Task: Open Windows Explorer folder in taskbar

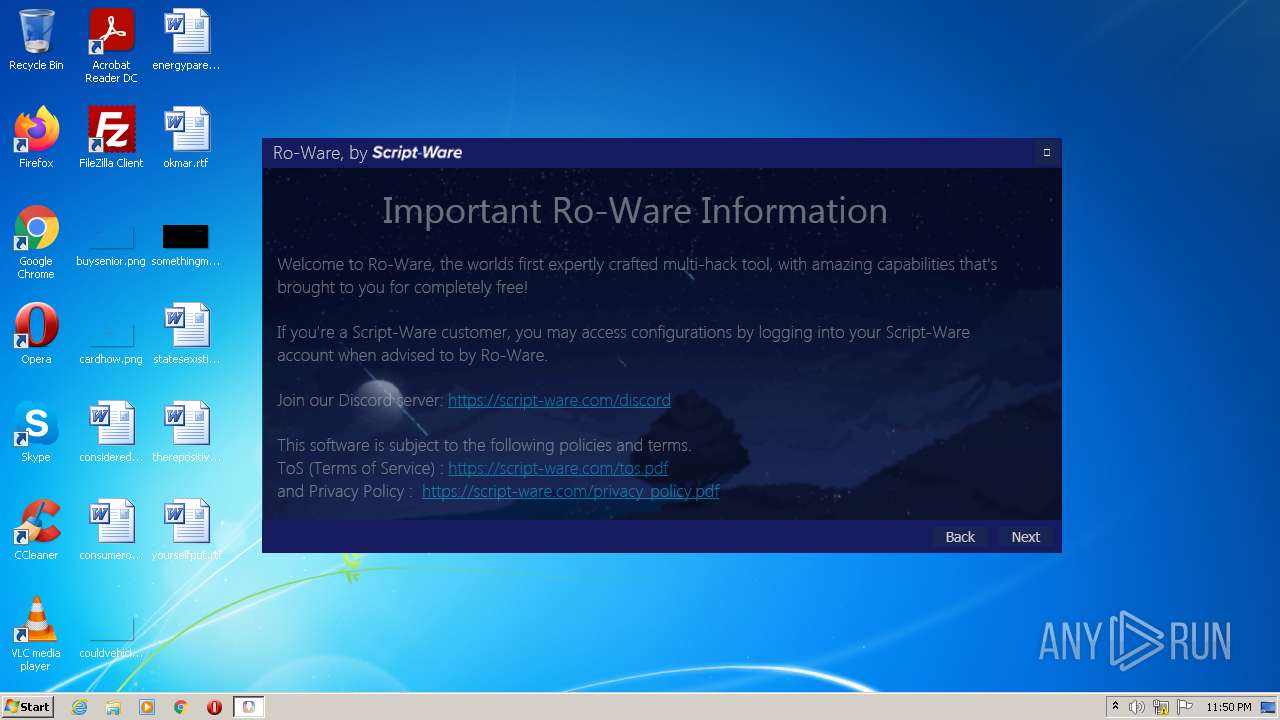Action: (x=113, y=707)
